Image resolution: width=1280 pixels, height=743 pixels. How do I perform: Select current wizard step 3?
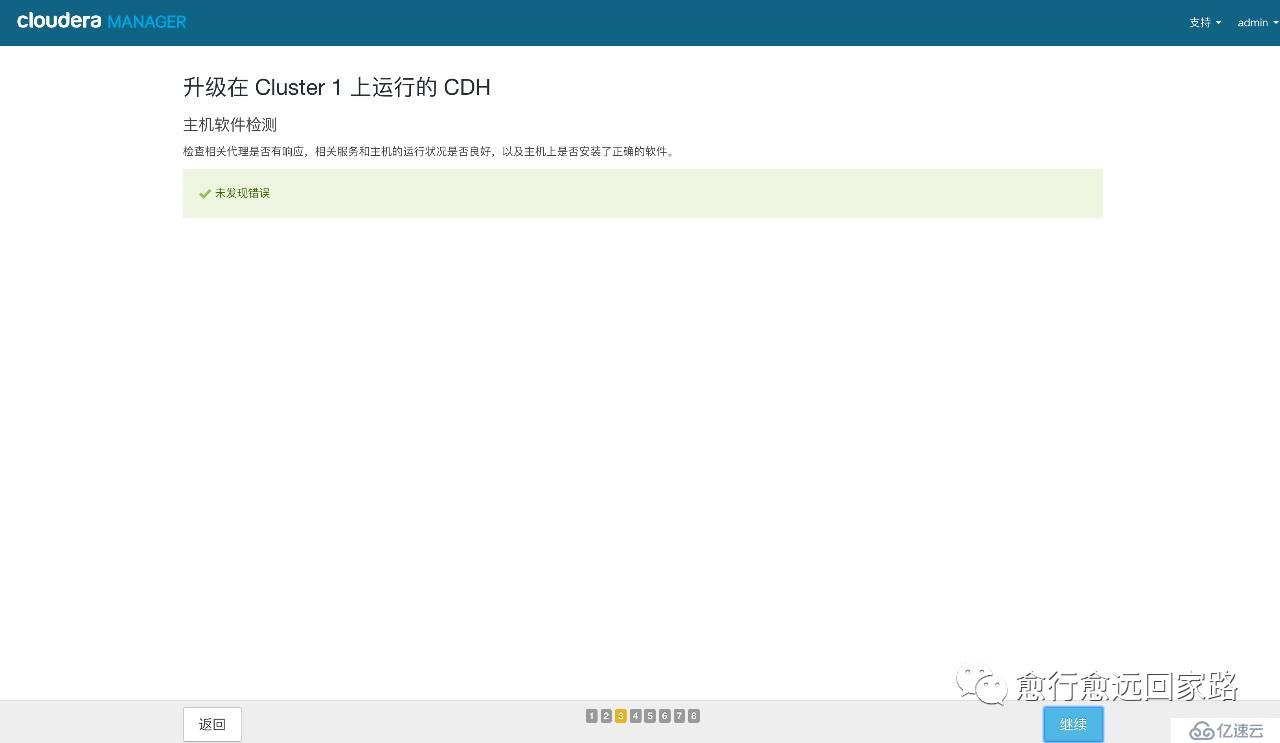(621, 716)
